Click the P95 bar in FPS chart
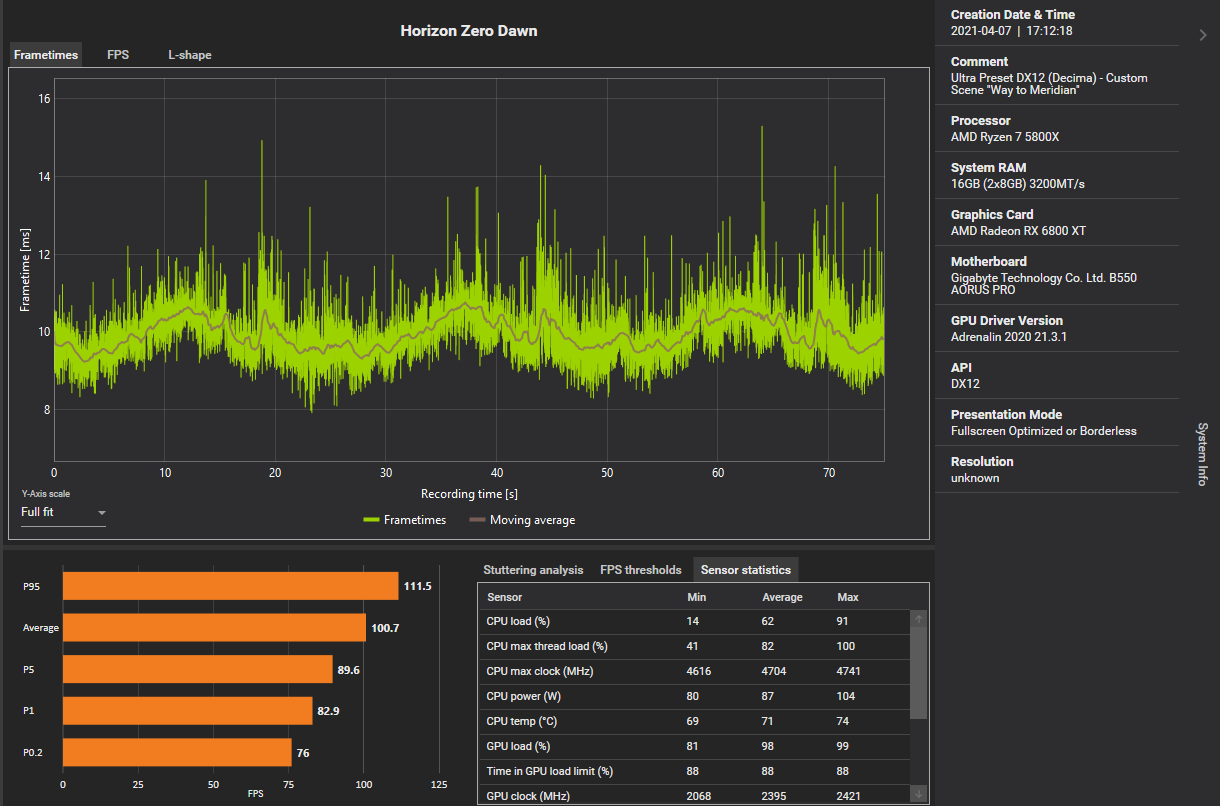 (231, 586)
